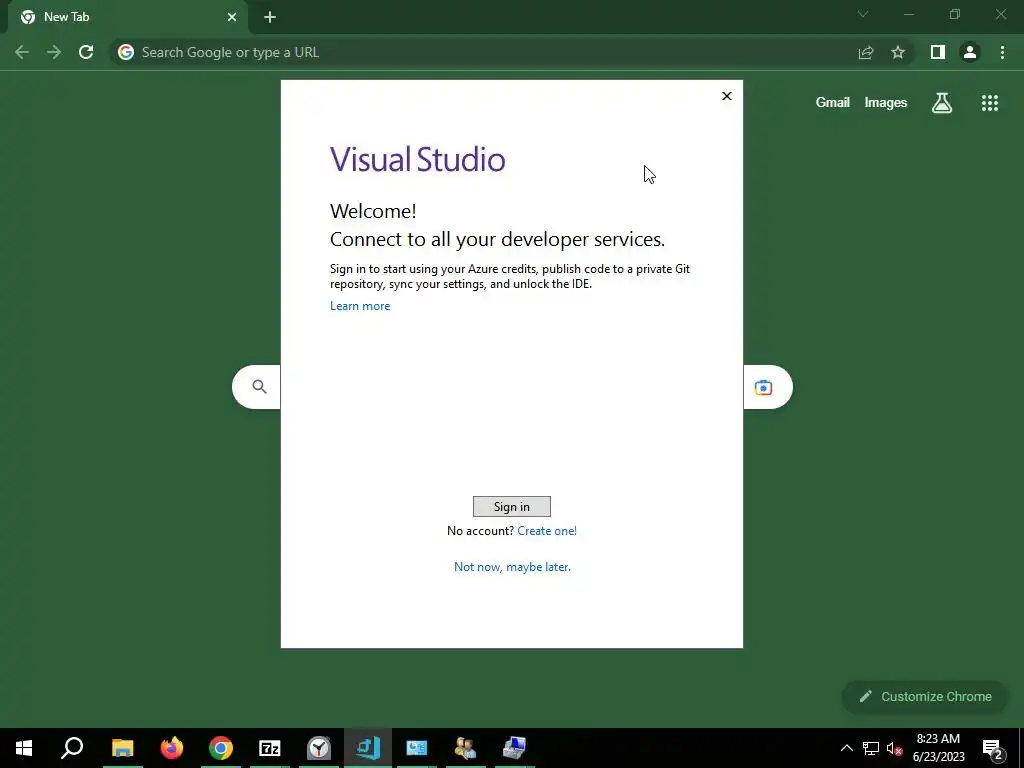Click the muted volume tray icon

[x=894, y=748]
